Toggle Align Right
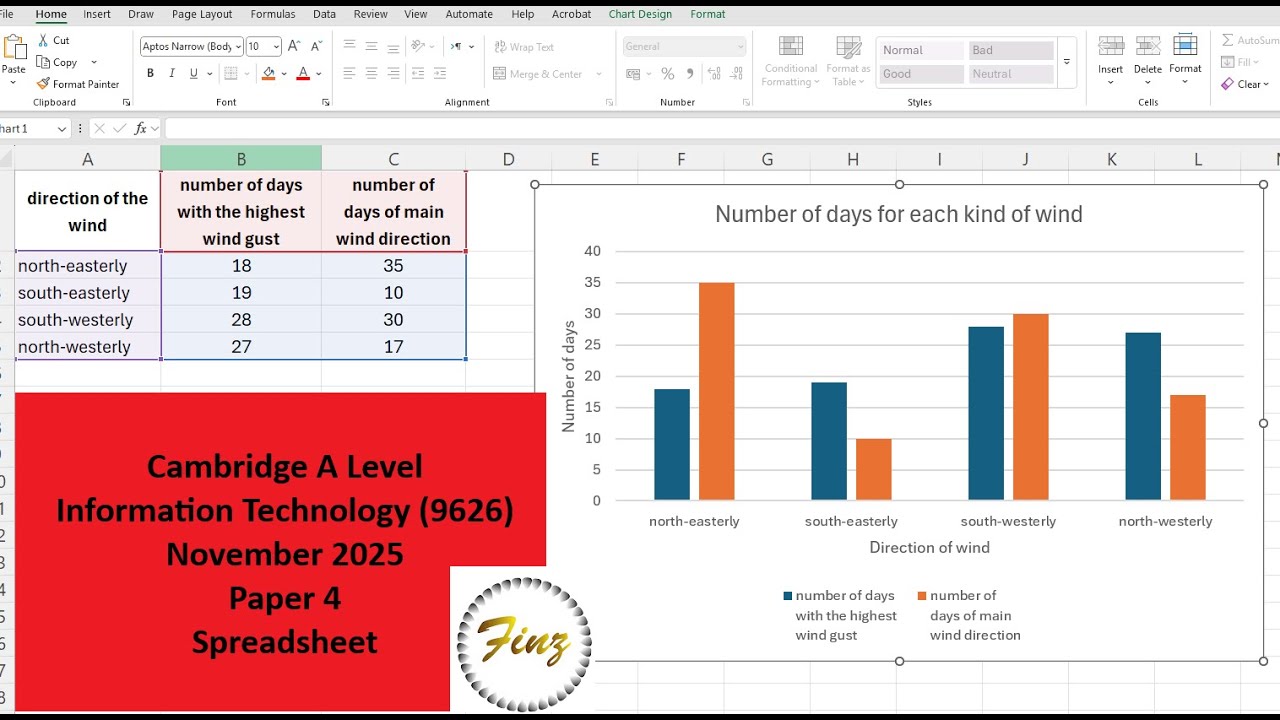1280x720 pixels. pos(393,73)
